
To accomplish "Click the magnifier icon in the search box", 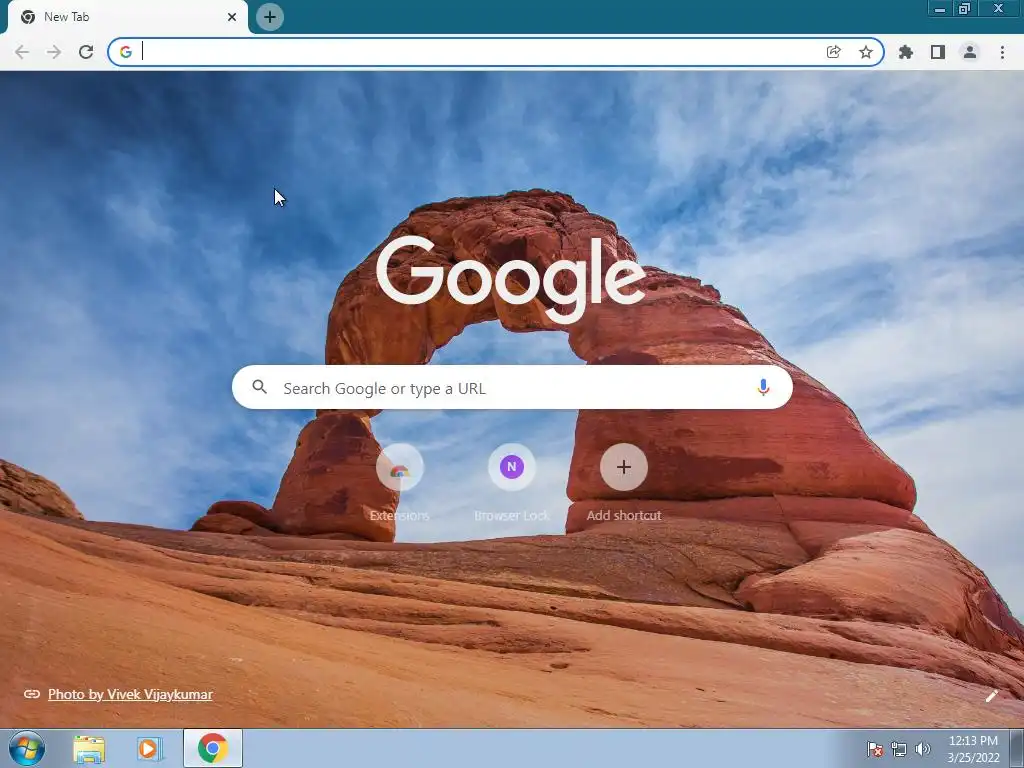I will point(259,387).
